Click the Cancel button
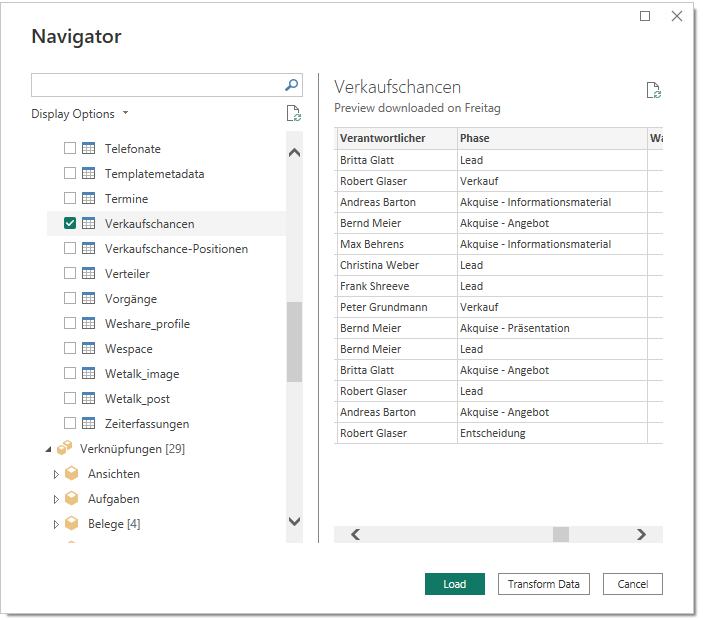Screen dimensions: 703x620 633,584
